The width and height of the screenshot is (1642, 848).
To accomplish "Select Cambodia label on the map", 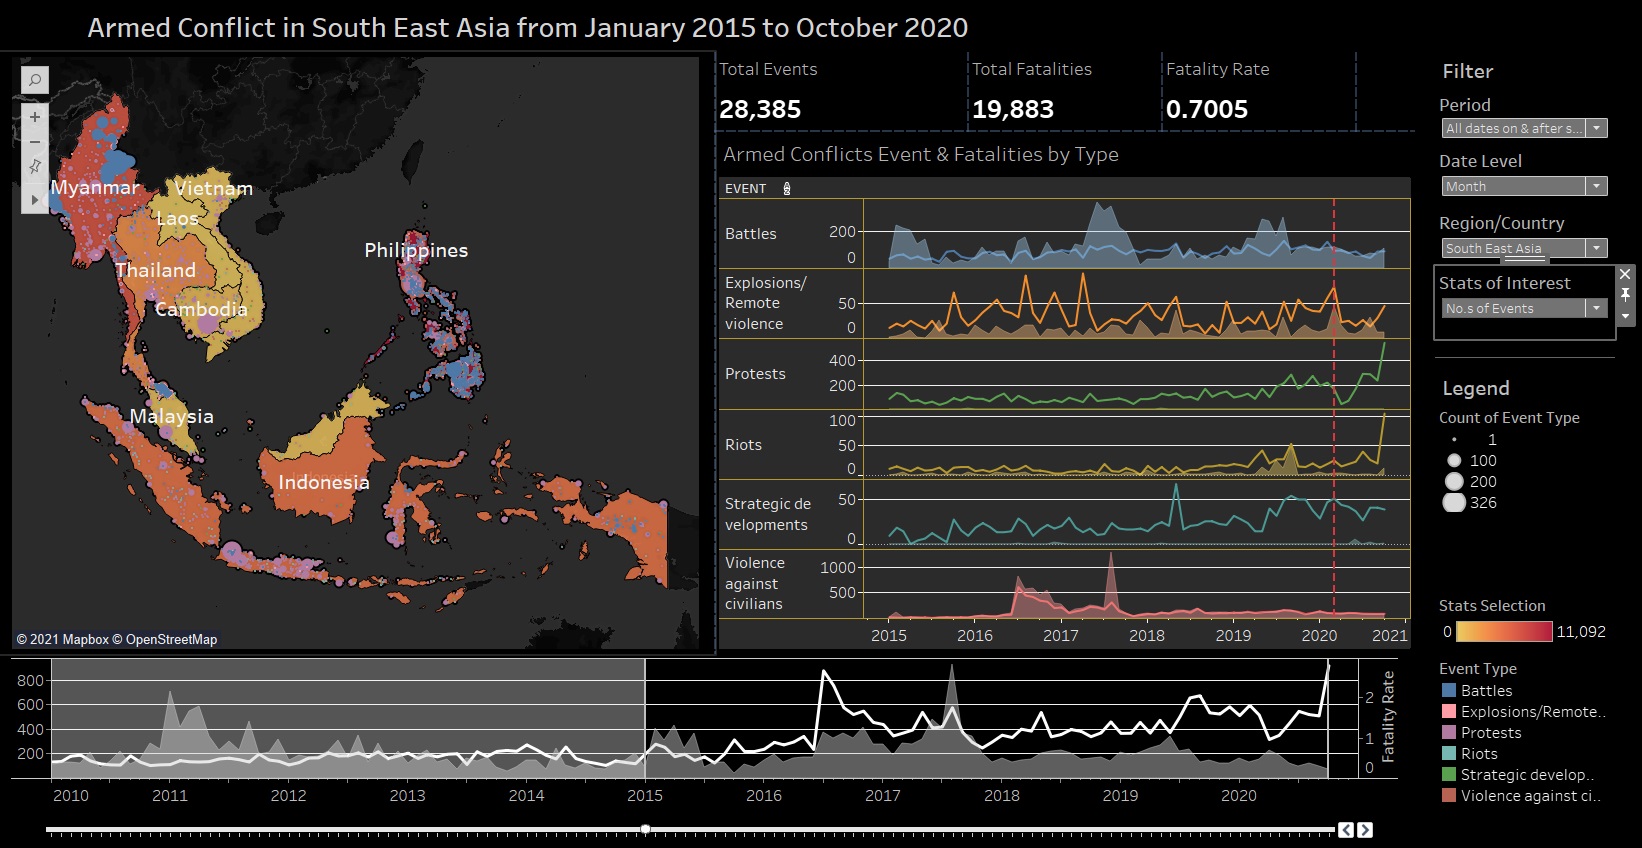I will (201, 309).
